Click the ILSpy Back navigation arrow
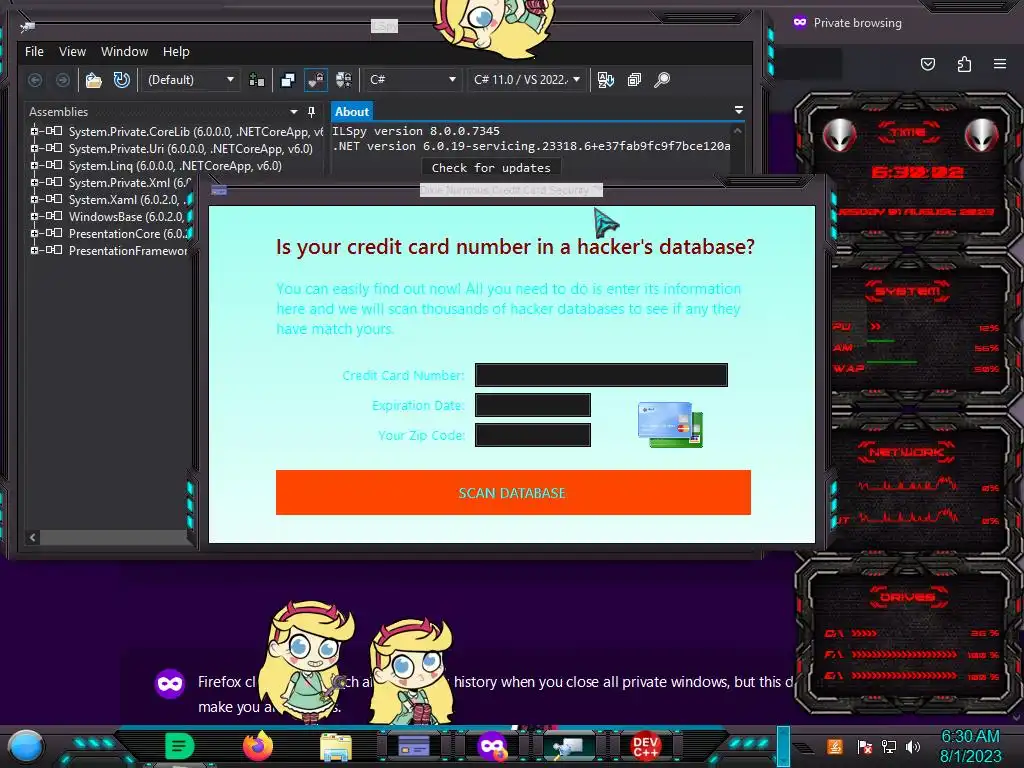This screenshot has height=768, width=1024. [x=35, y=80]
